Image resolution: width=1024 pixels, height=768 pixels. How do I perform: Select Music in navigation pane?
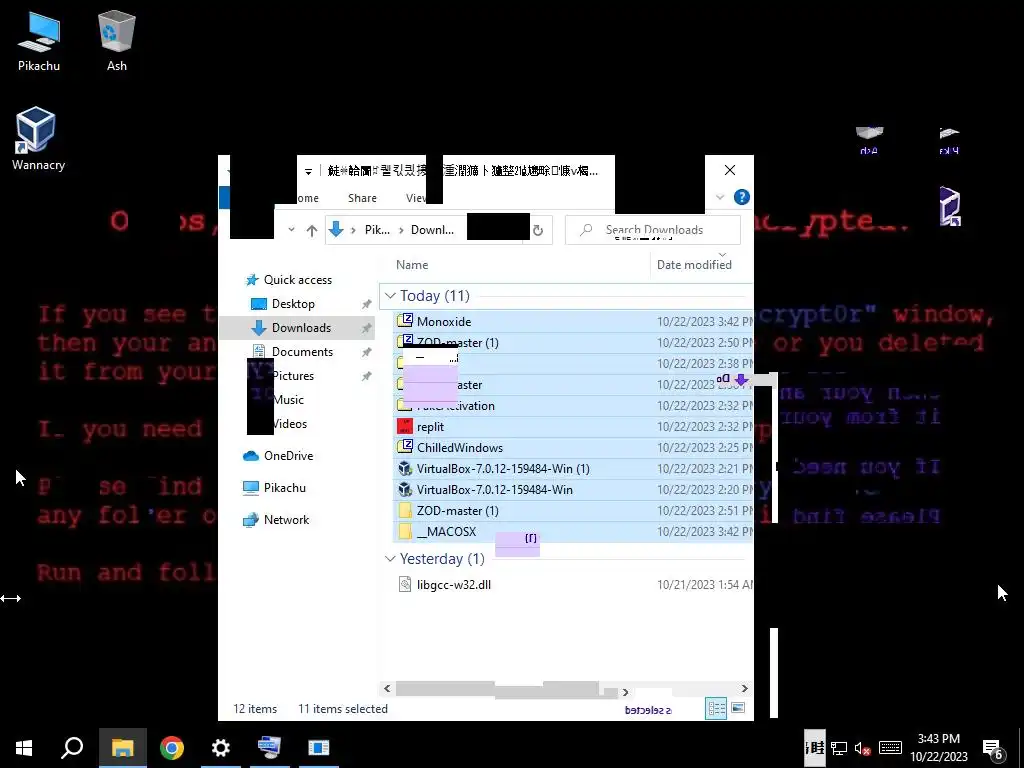[x=288, y=400]
